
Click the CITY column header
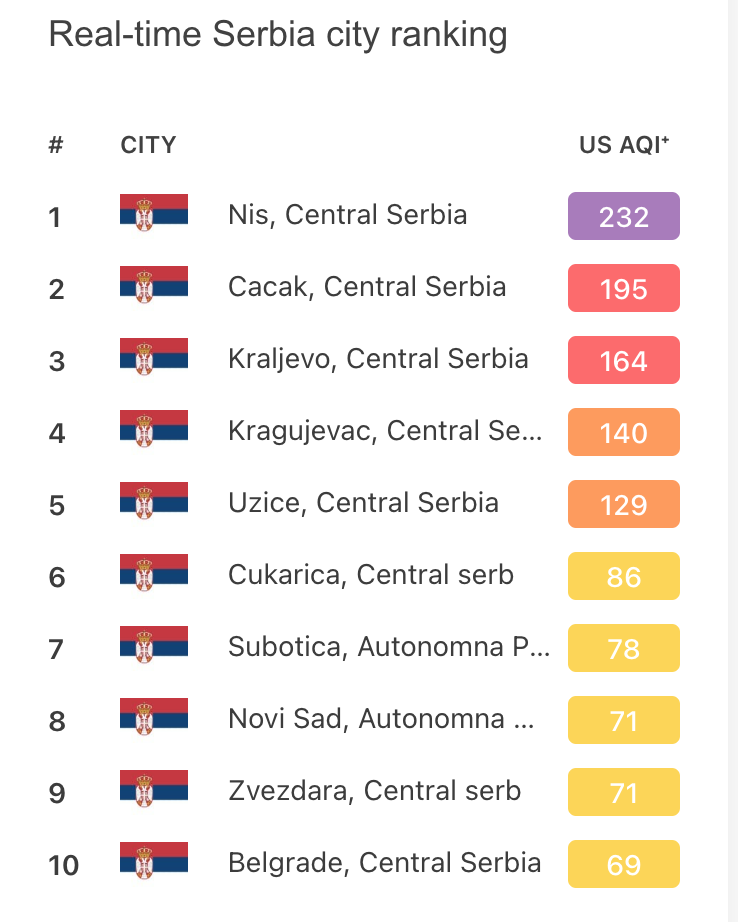[148, 145]
